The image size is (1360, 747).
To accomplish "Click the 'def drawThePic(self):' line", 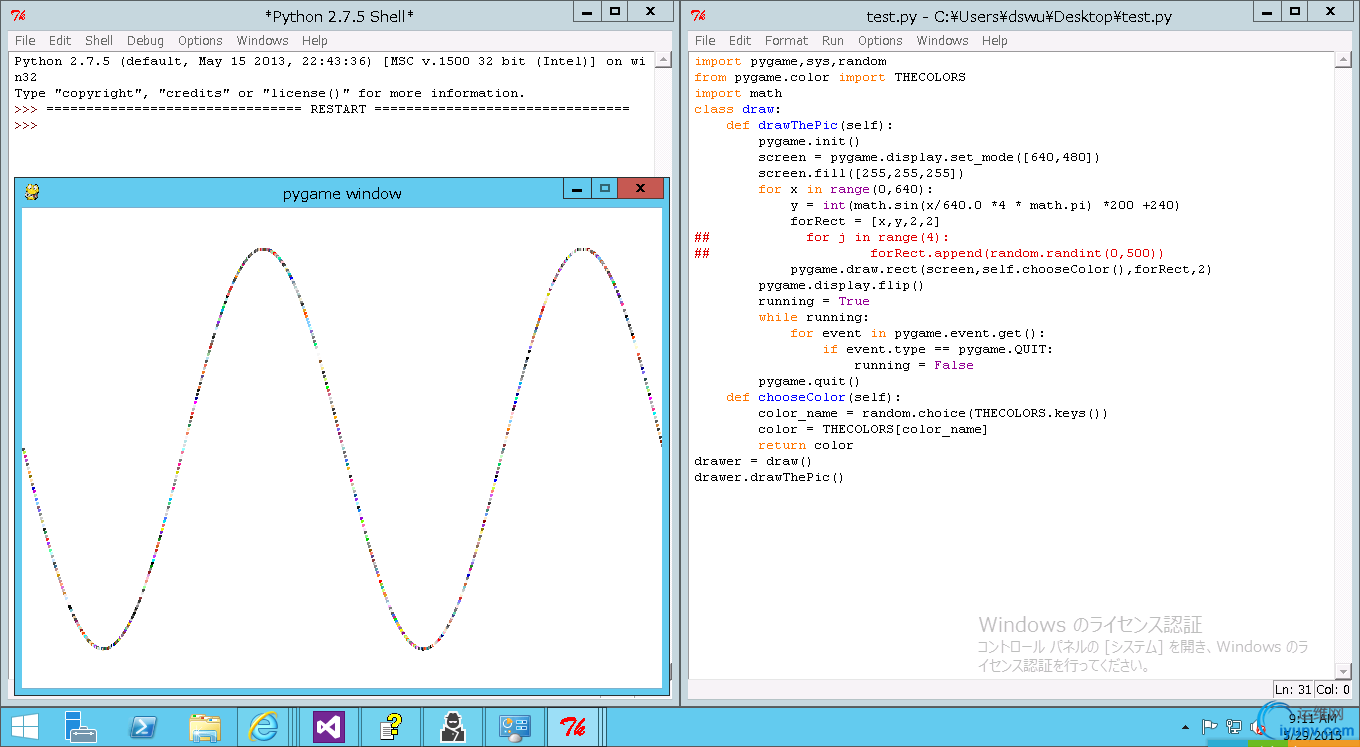I will [810, 125].
